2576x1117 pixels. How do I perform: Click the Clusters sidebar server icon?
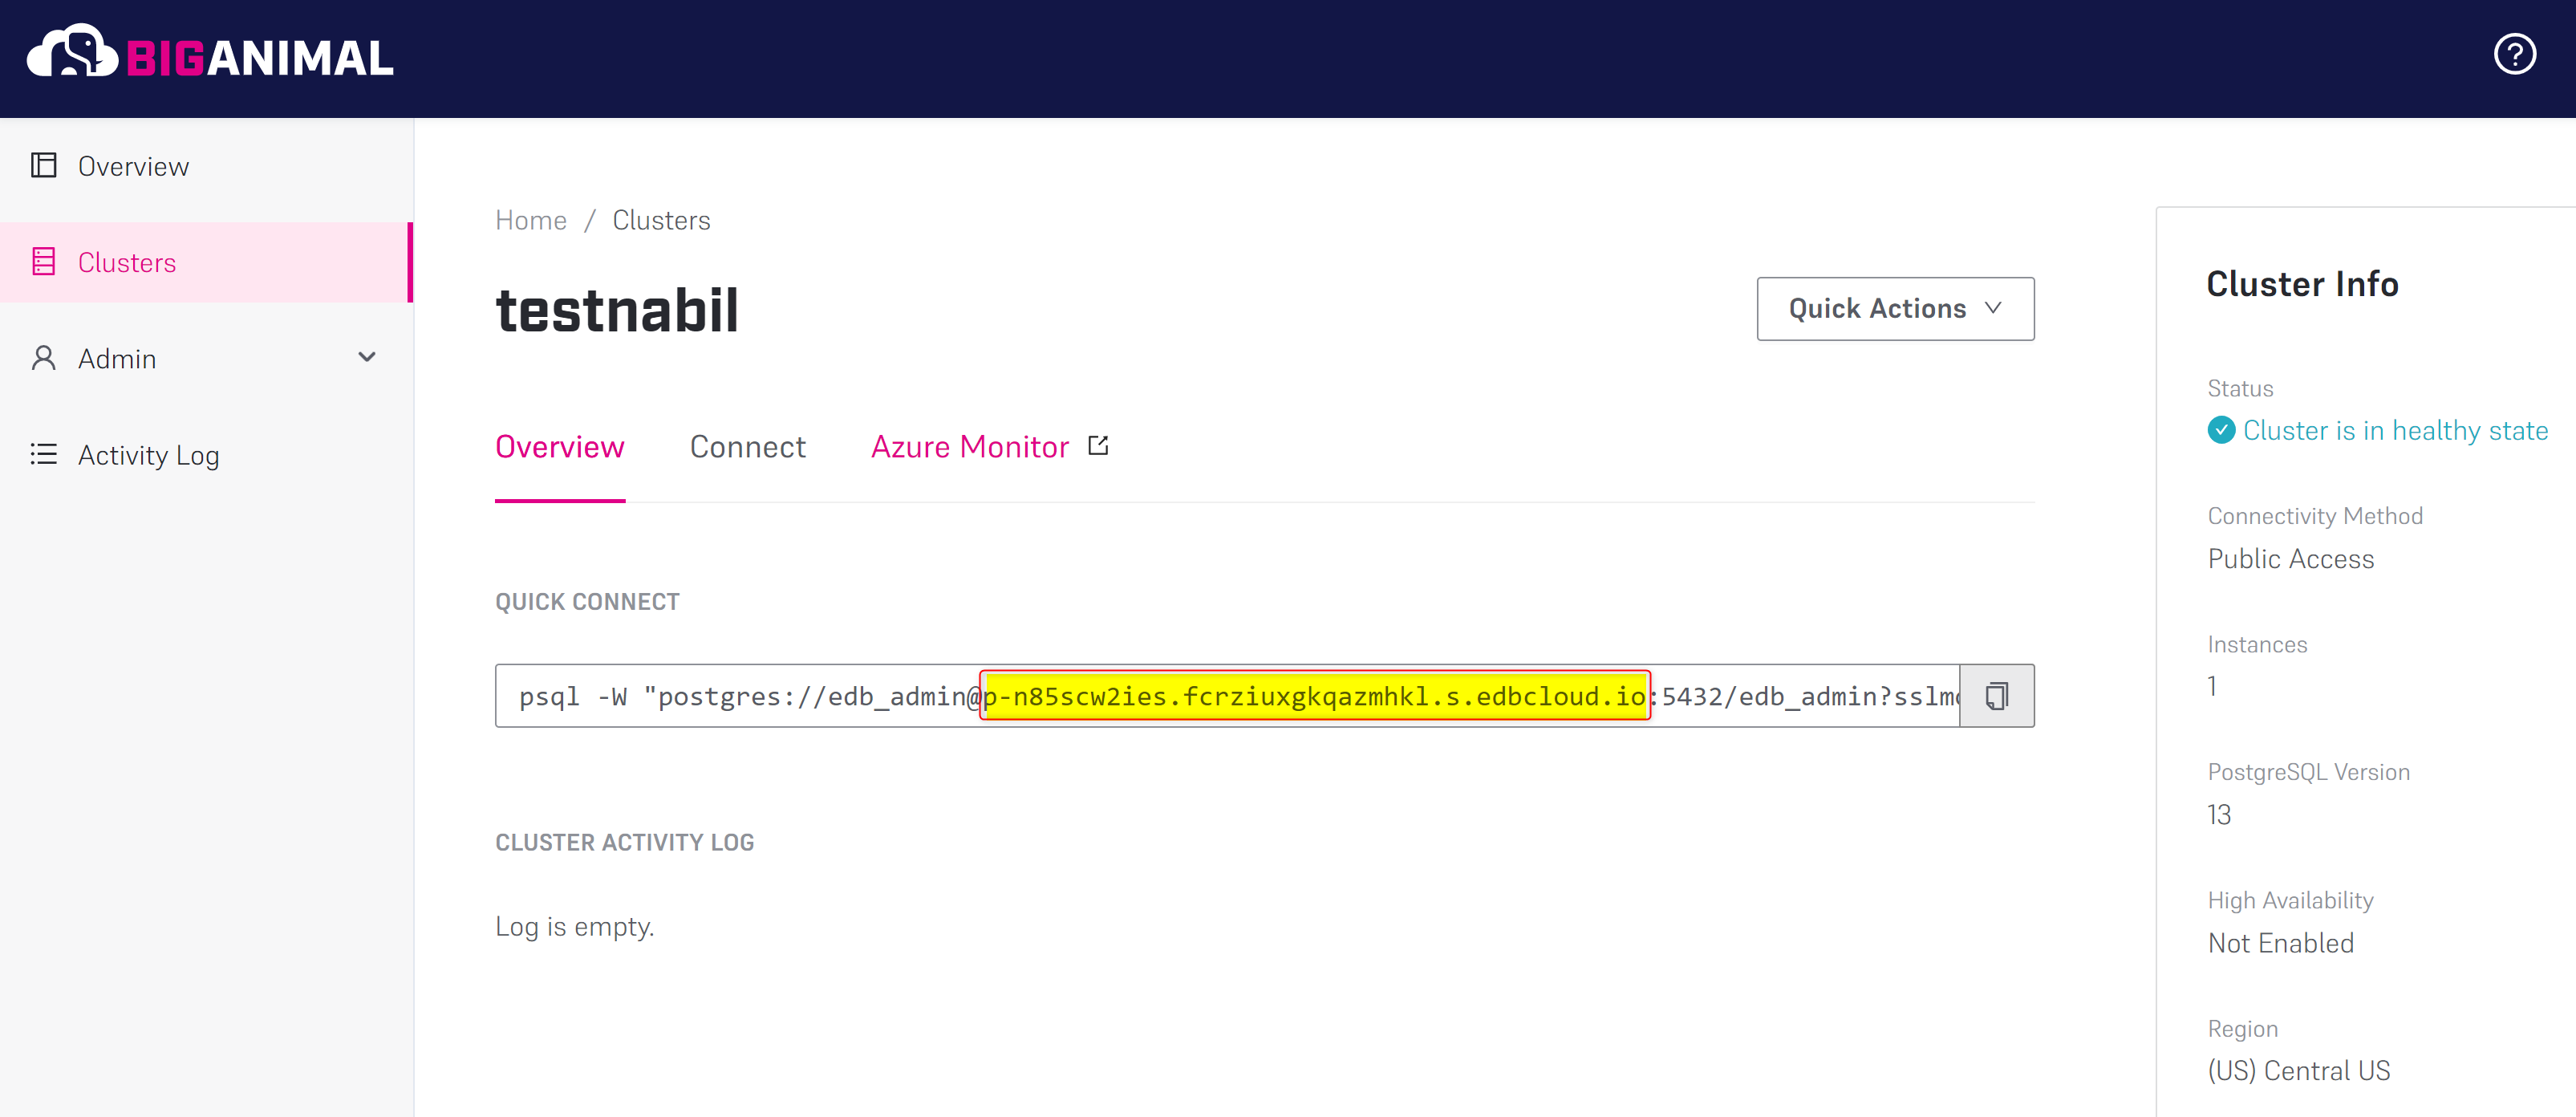click(44, 261)
